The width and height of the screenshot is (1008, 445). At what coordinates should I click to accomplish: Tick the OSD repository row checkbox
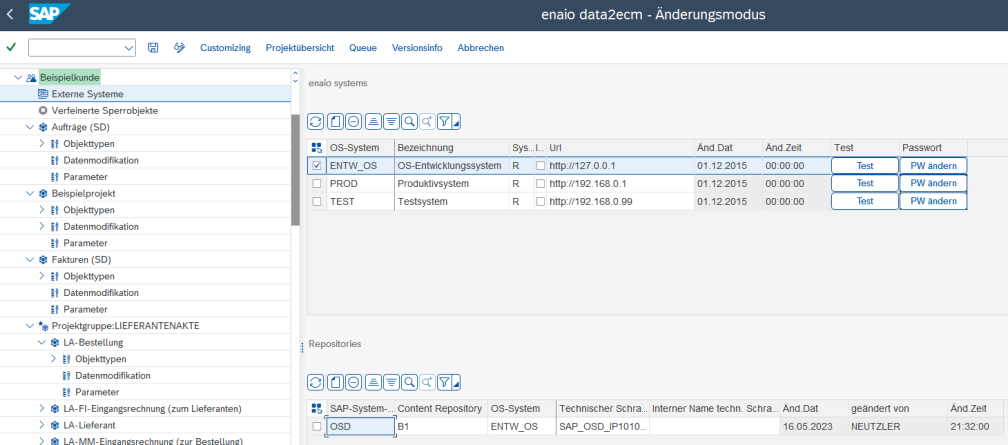click(317, 426)
